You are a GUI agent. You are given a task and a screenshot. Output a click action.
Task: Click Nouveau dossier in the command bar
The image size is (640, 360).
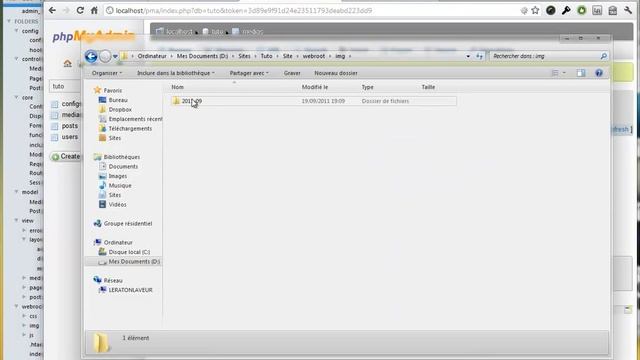[336, 73]
